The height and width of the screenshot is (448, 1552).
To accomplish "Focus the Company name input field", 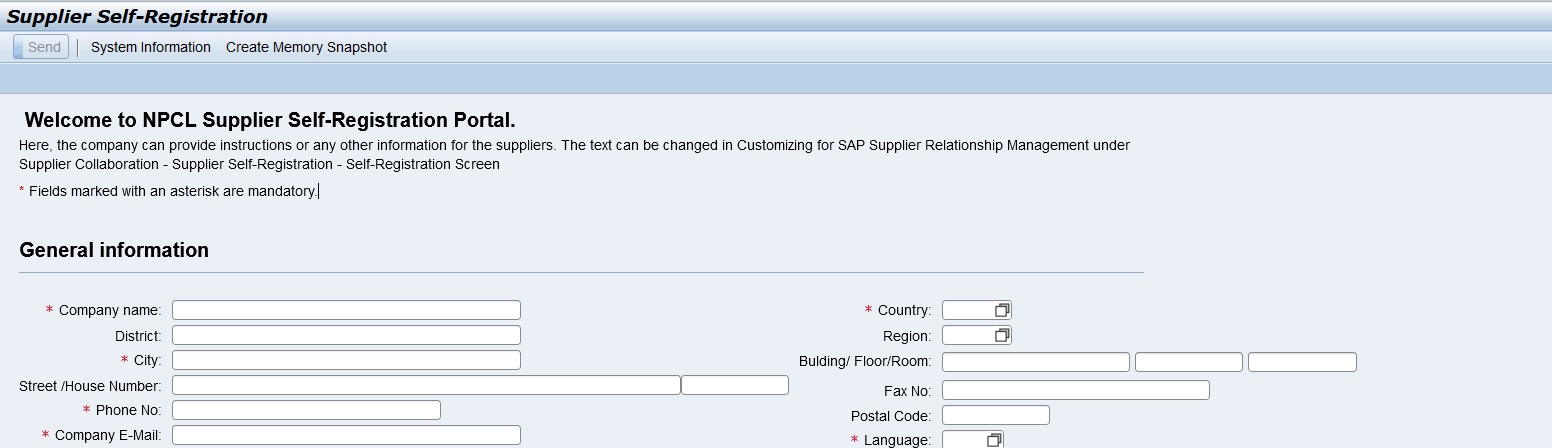I will [x=346, y=310].
